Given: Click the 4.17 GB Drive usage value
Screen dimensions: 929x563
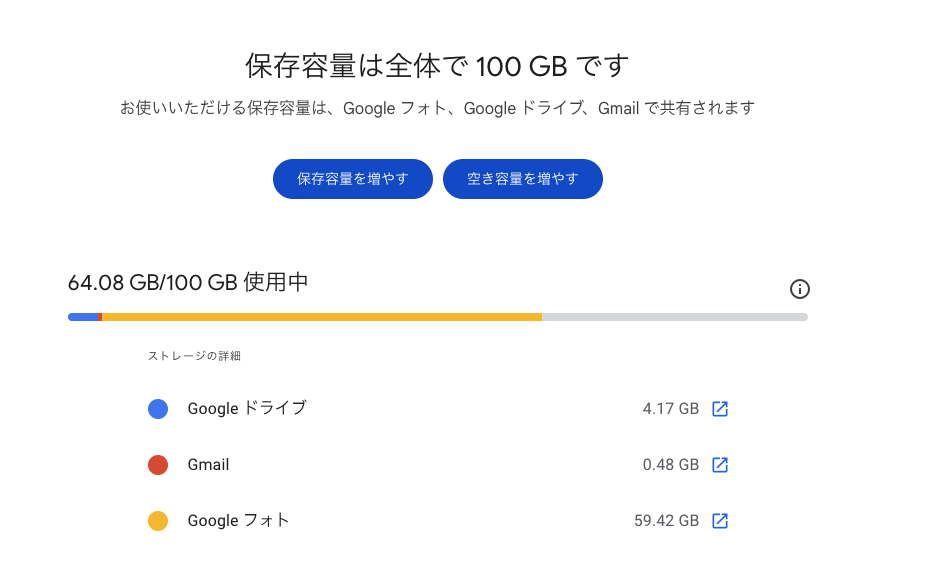Looking at the screenshot, I should [x=670, y=409].
